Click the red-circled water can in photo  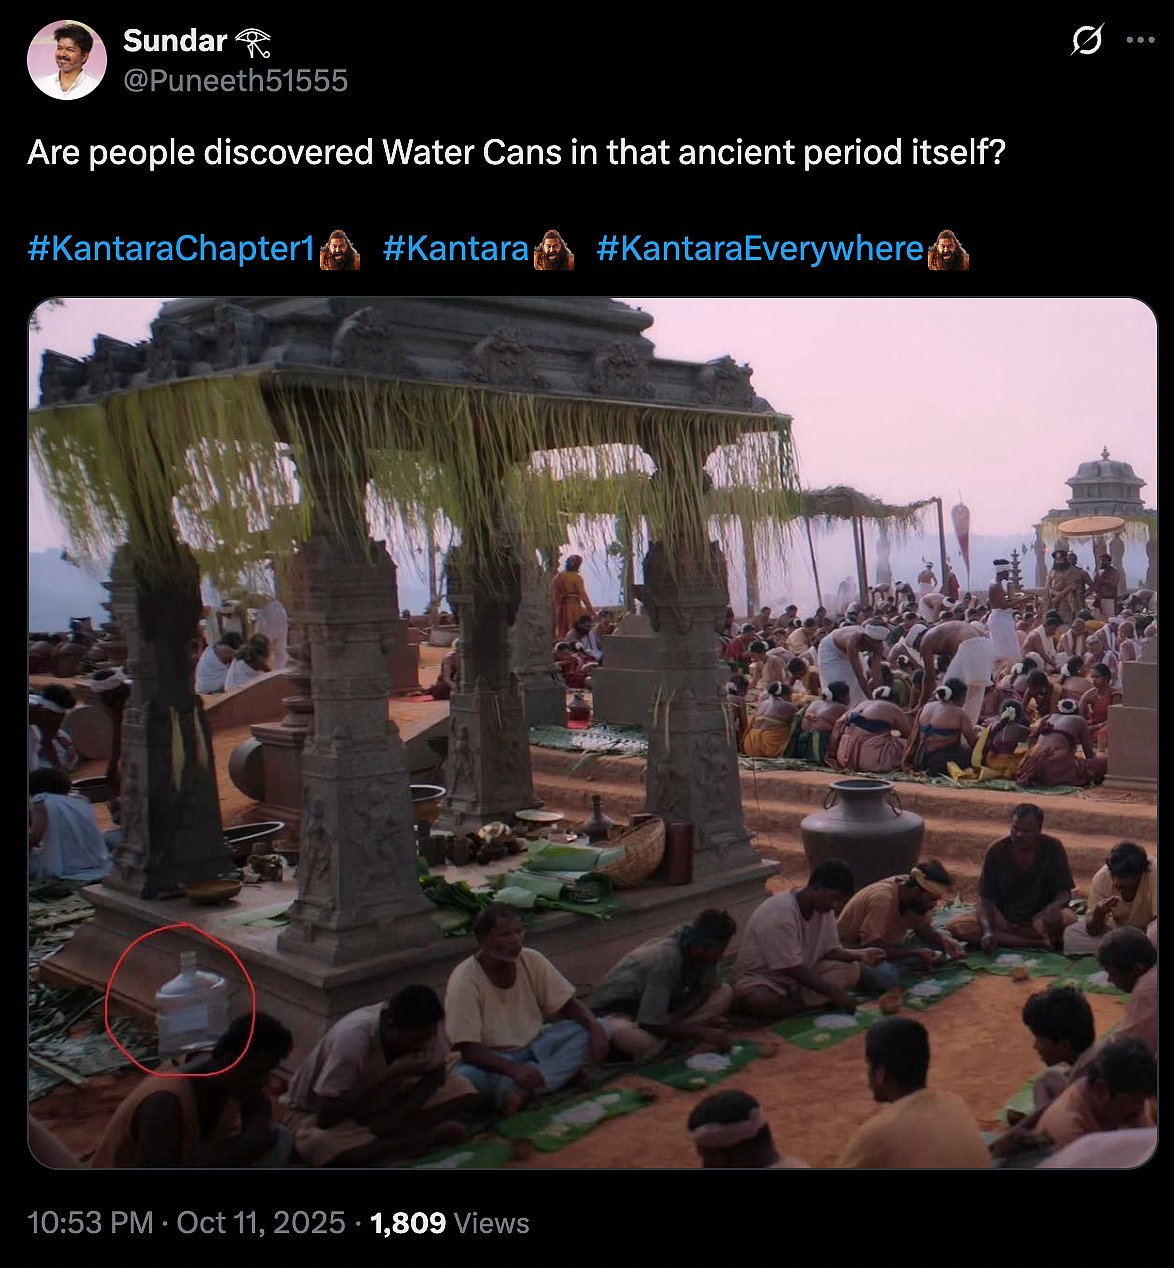tap(191, 1003)
